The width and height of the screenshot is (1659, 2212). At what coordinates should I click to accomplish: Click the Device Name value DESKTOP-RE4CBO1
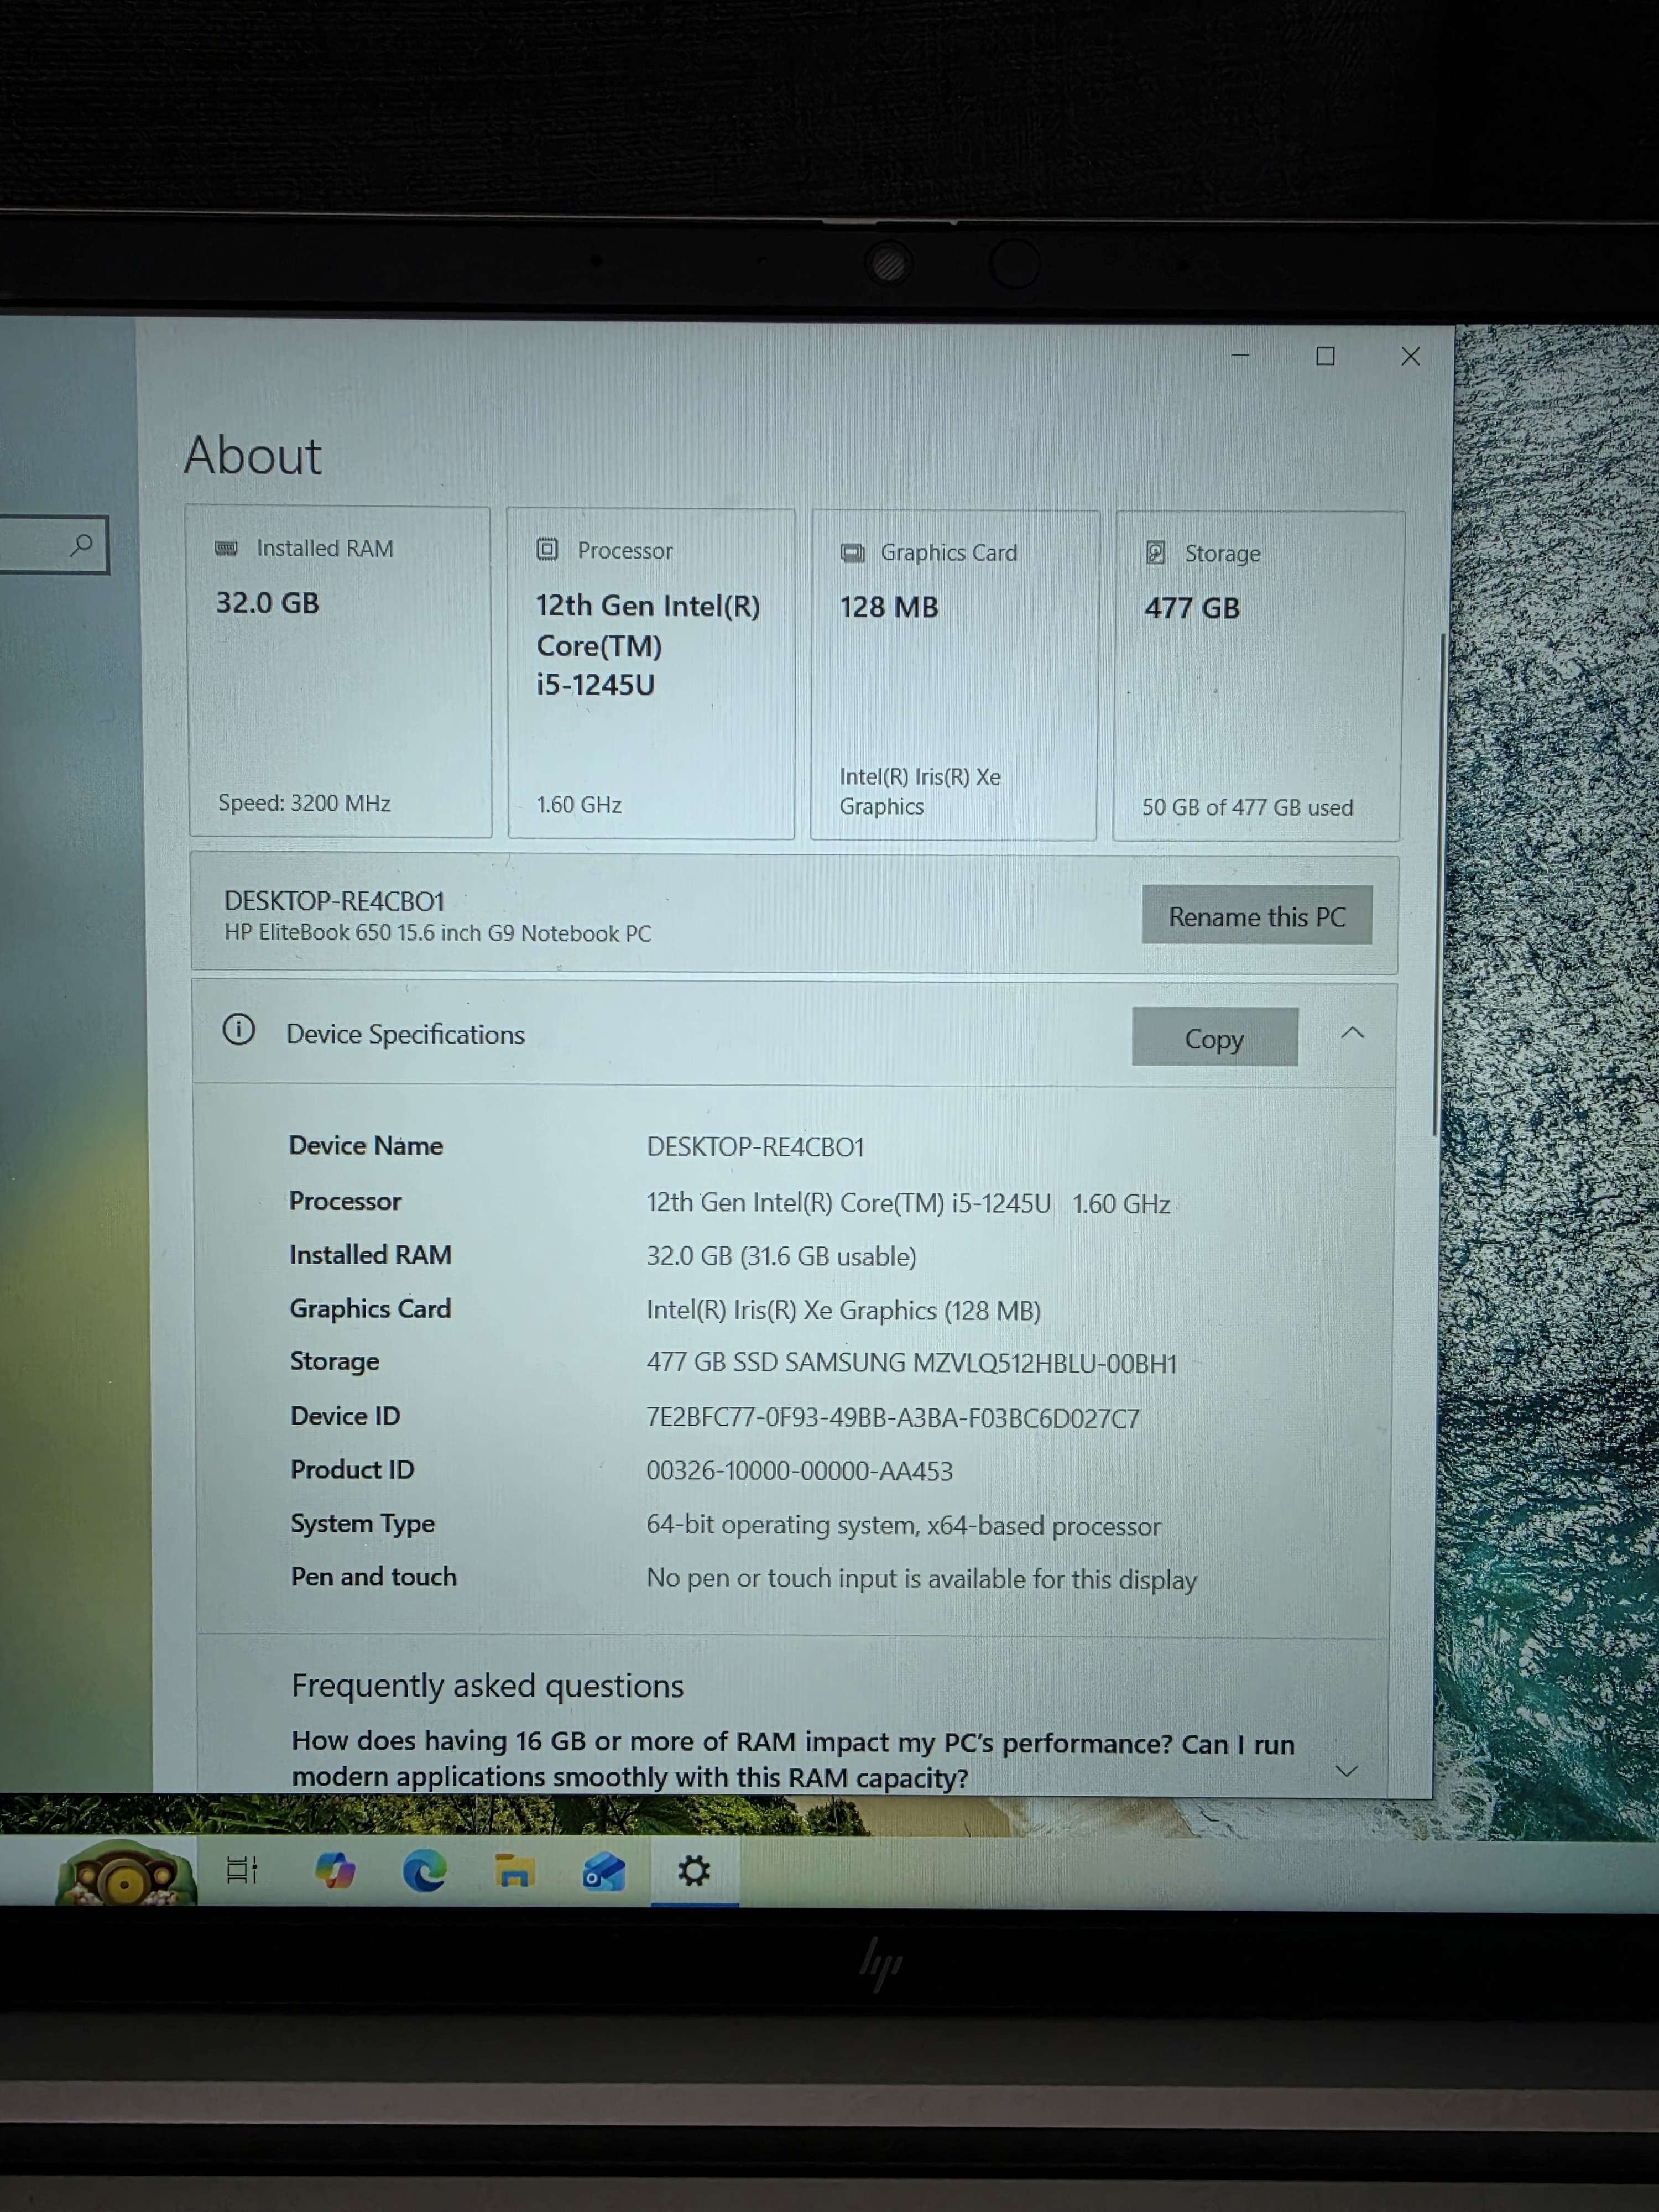[755, 1147]
